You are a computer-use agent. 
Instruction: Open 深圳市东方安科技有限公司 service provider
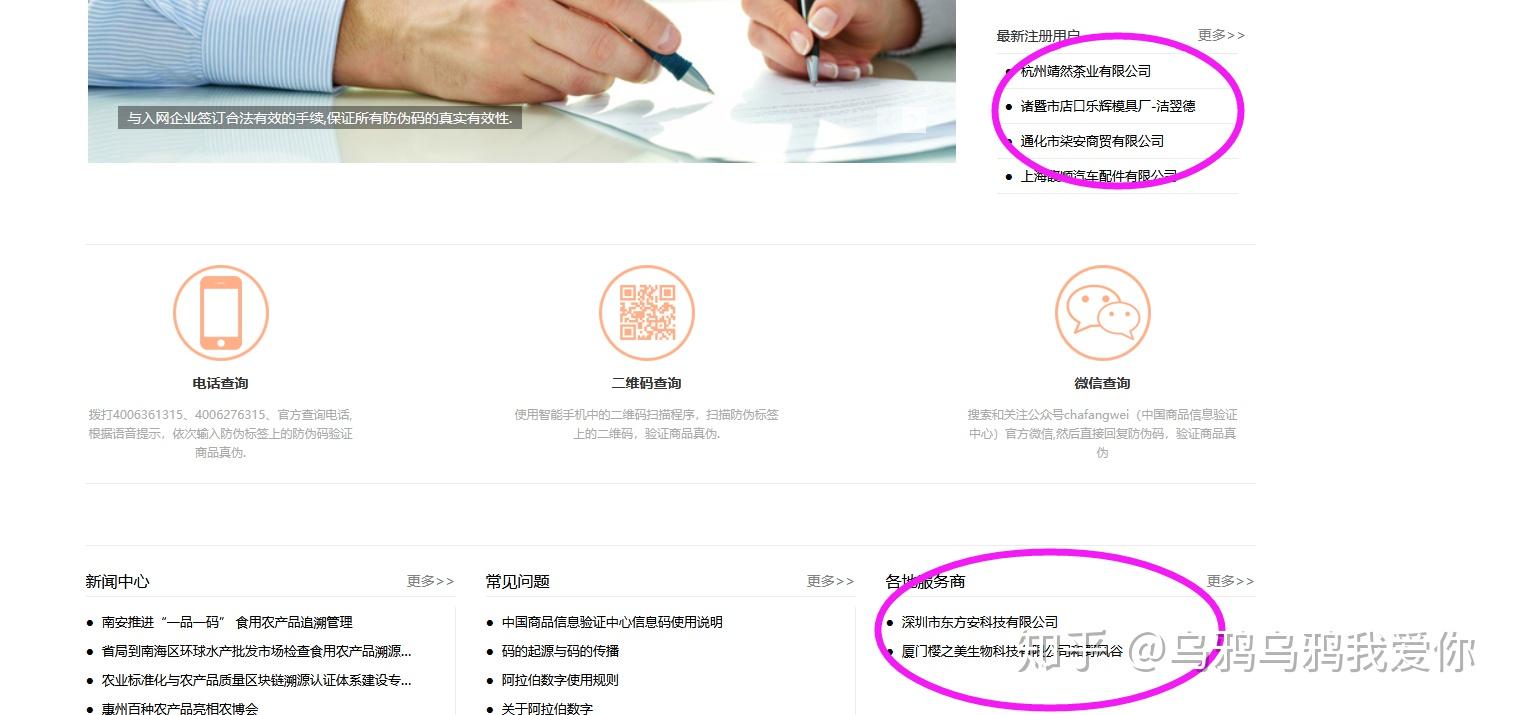(x=979, y=622)
